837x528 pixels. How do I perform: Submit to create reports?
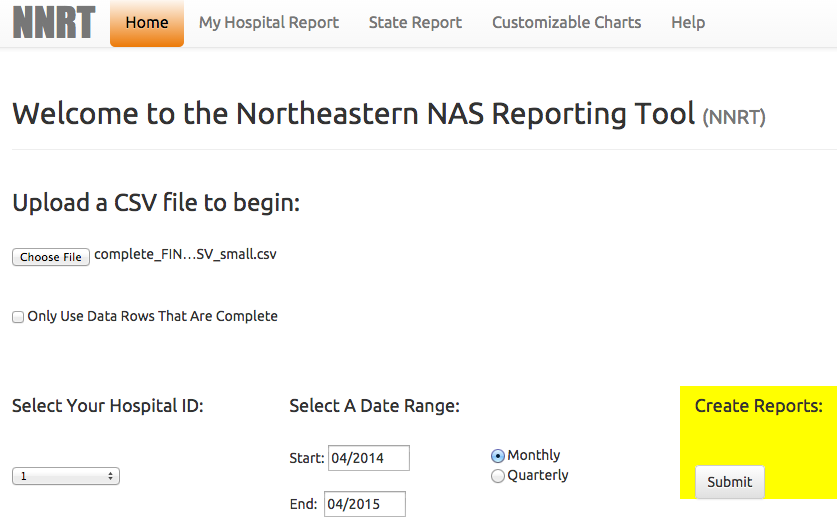coord(729,482)
